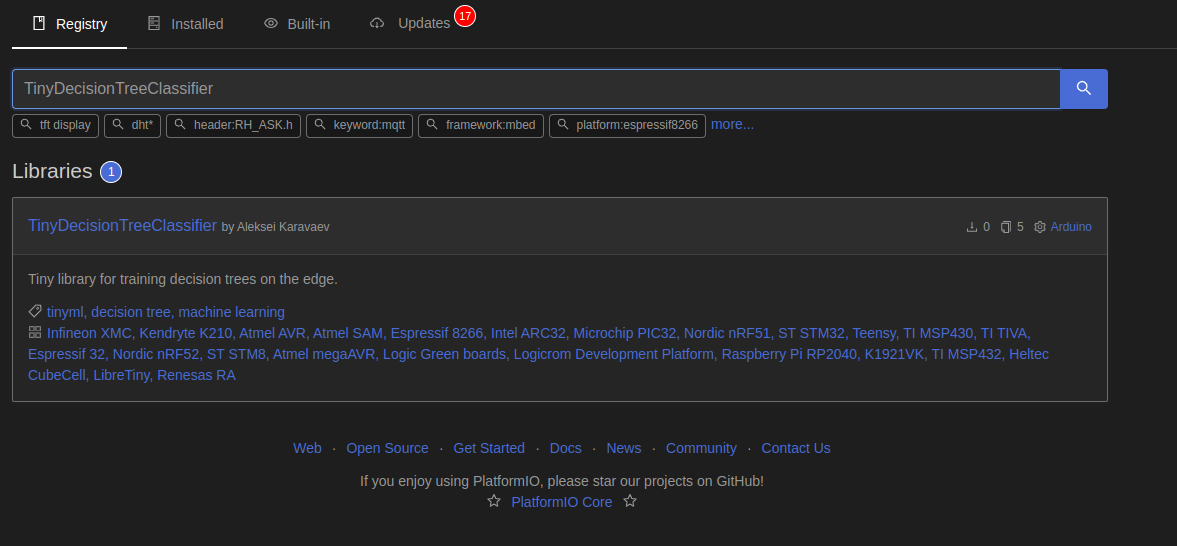Open the TI MSP430 platform link
The height and width of the screenshot is (546, 1177).
[x=938, y=333]
